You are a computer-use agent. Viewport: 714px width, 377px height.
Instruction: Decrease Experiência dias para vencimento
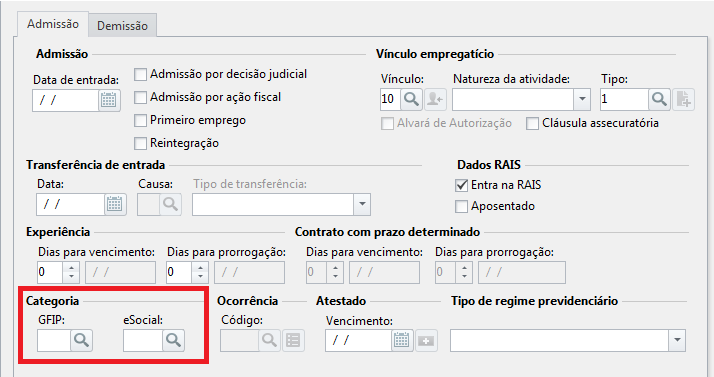[x=71, y=277]
